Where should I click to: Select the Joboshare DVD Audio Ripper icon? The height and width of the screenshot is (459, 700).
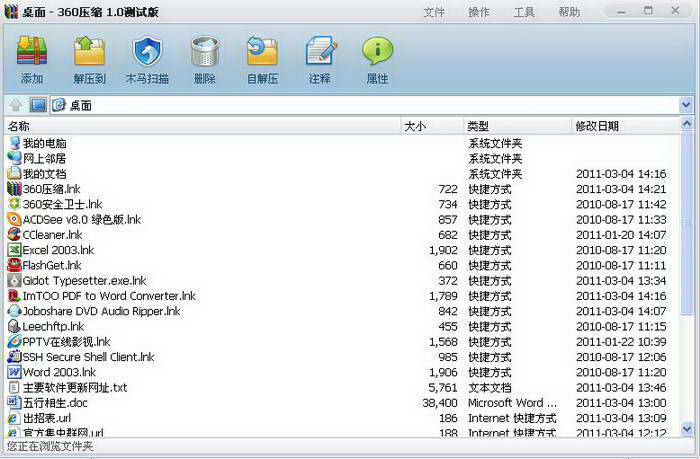(14, 311)
